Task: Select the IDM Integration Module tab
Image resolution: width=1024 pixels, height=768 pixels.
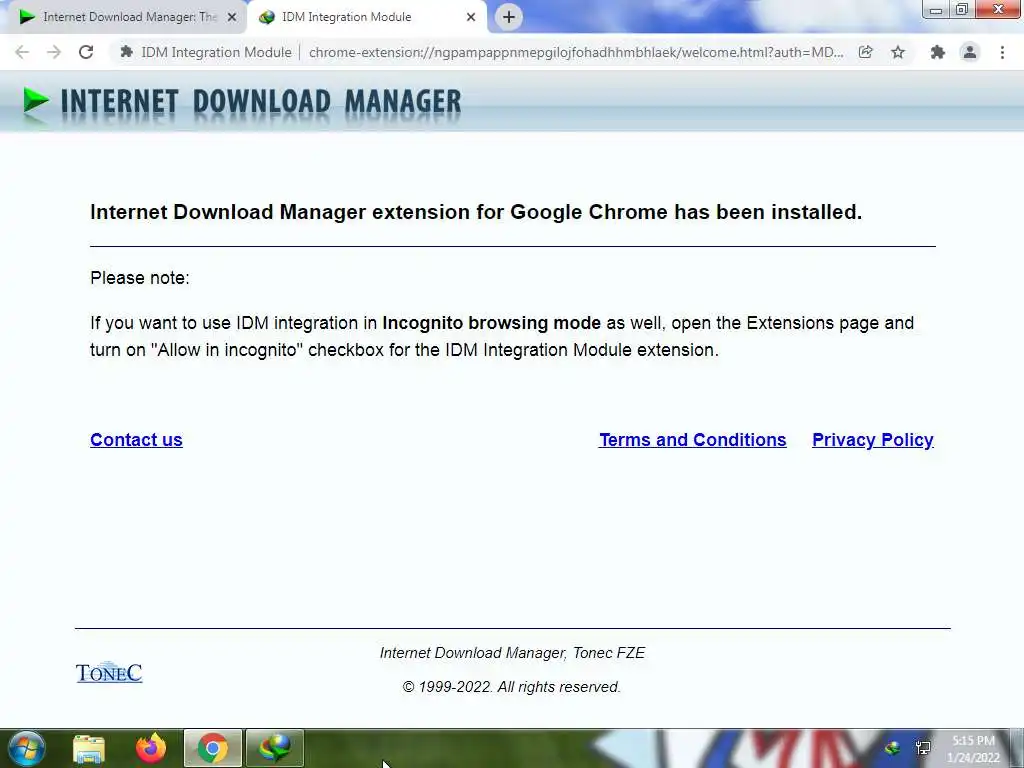Action: click(x=366, y=17)
